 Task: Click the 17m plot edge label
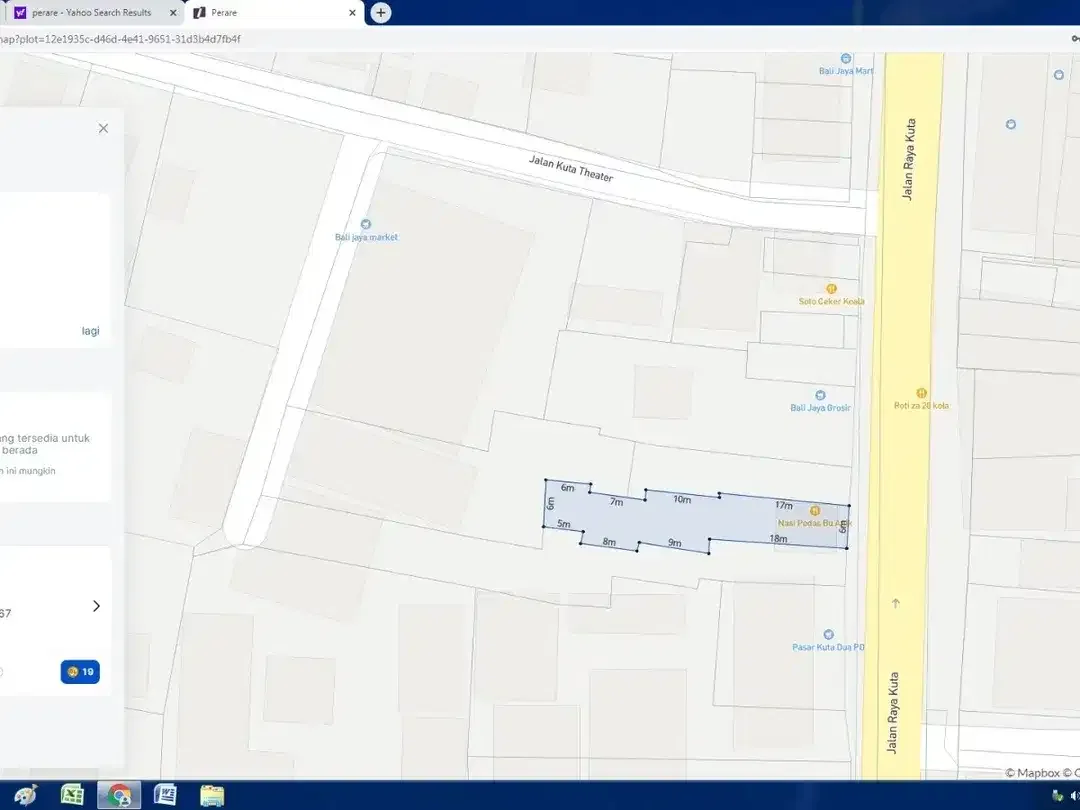[784, 506]
